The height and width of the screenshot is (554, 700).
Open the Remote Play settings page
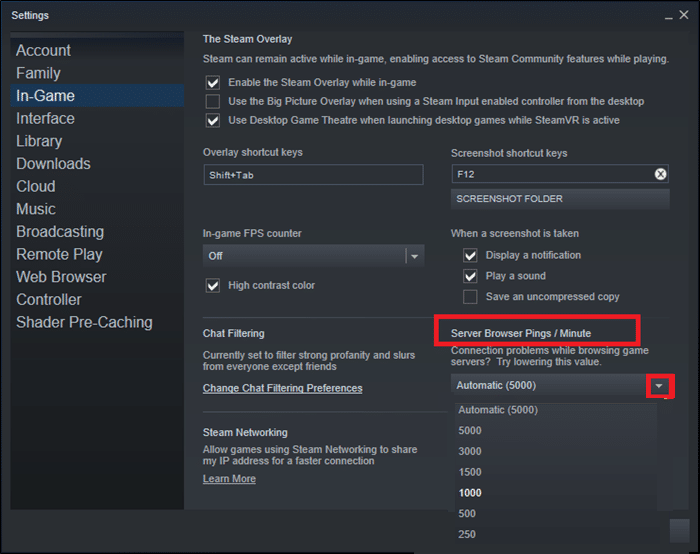tap(59, 254)
